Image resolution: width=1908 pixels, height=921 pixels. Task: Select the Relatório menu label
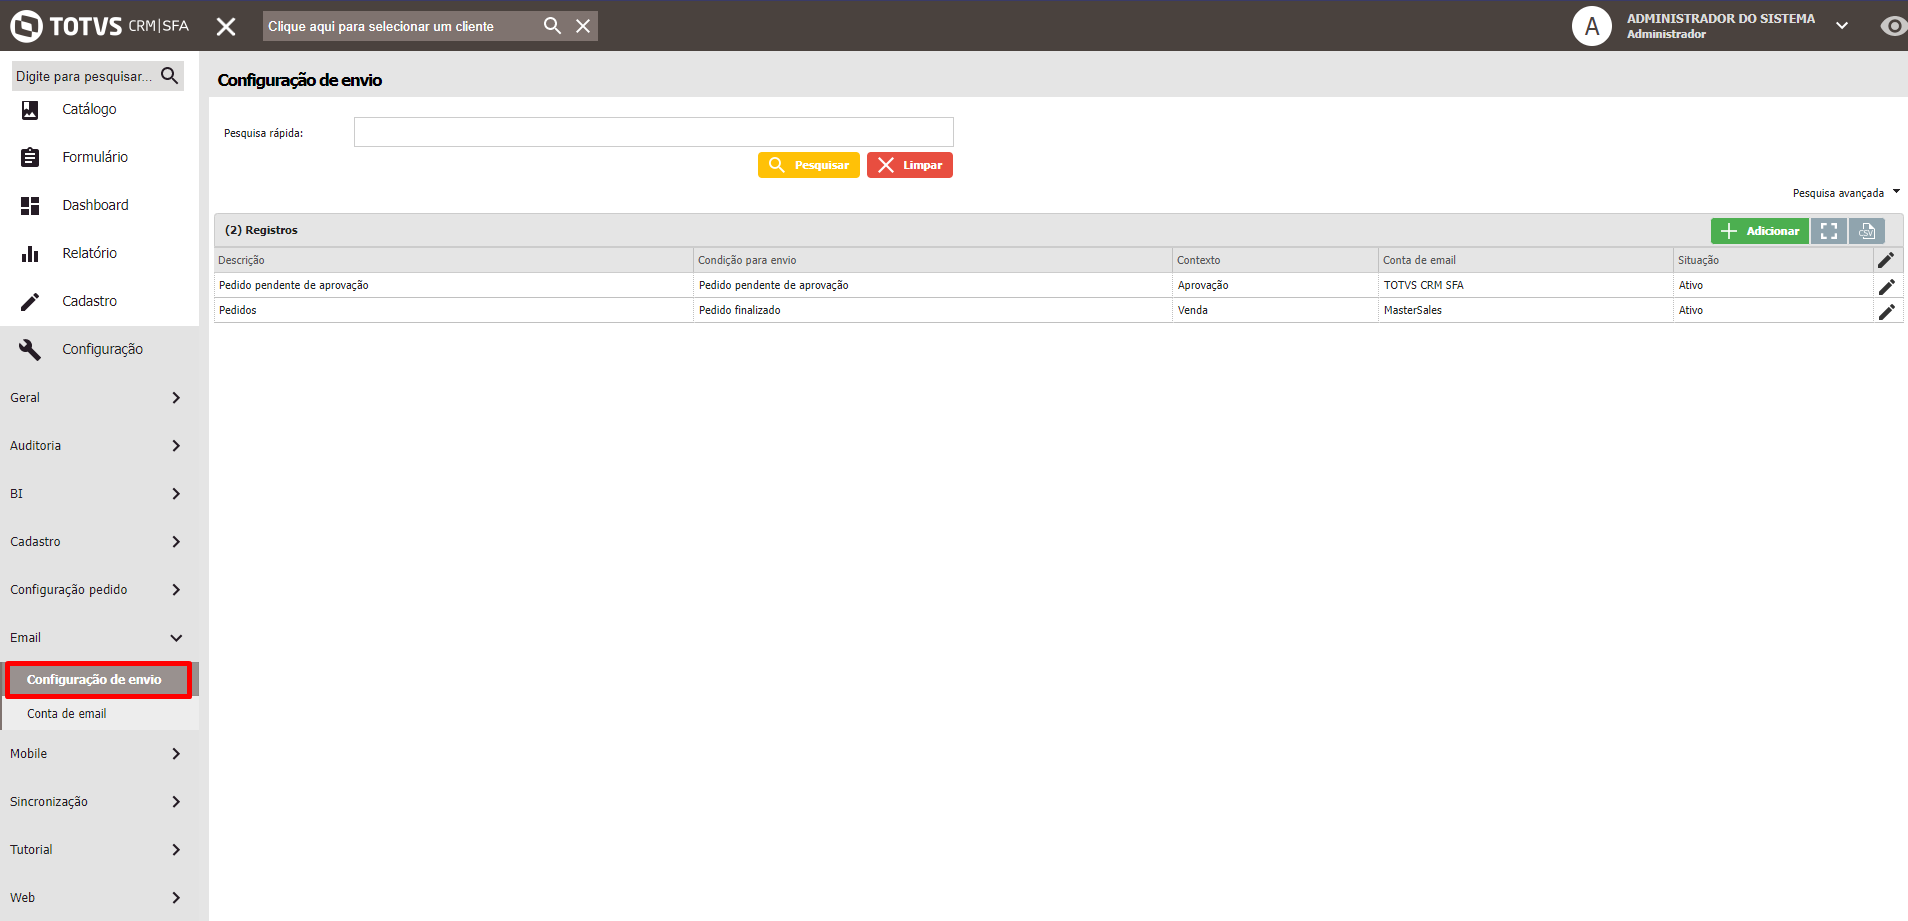(89, 253)
